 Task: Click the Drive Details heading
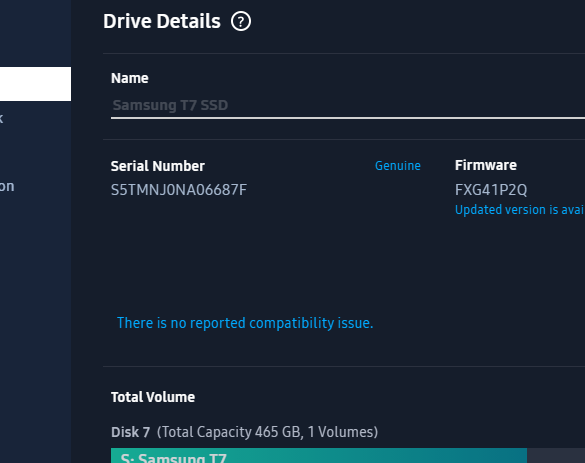(x=162, y=21)
